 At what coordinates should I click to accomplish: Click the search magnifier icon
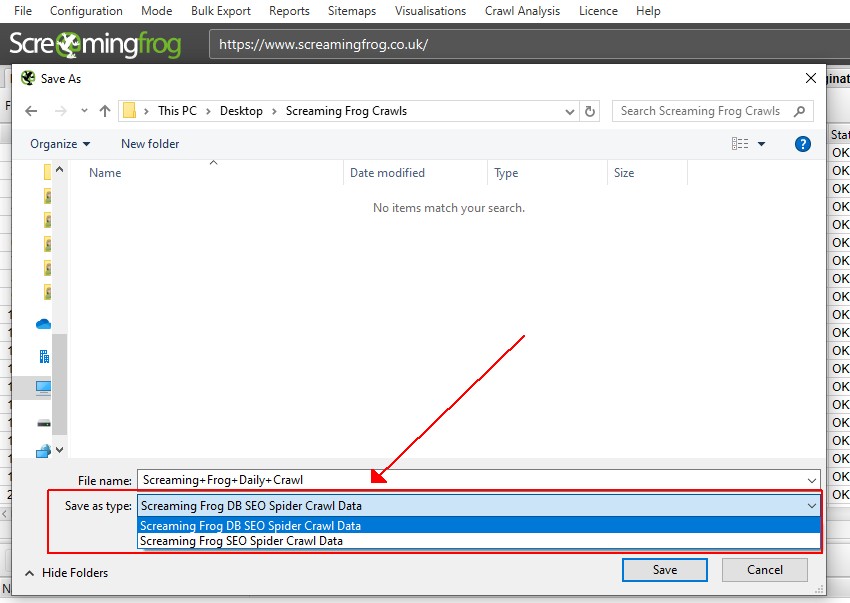(x=799, y=111)
